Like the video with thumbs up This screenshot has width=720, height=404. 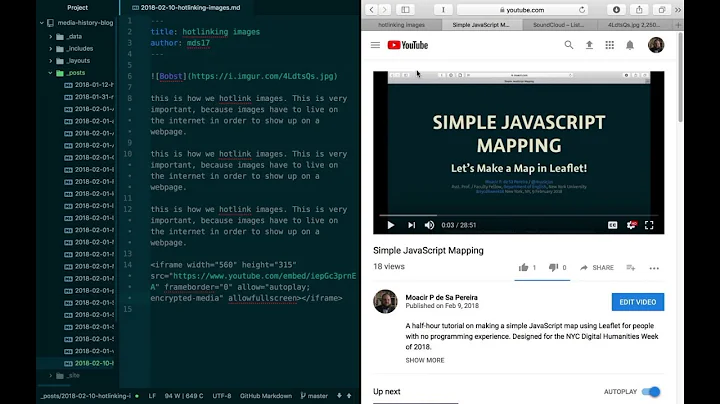coord(527,268)
